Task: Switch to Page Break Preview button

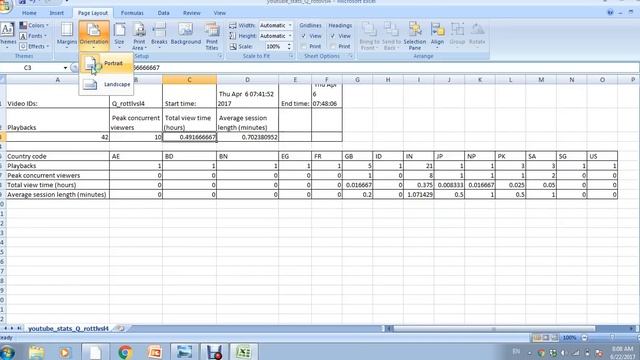Action: tap(554, 338)
